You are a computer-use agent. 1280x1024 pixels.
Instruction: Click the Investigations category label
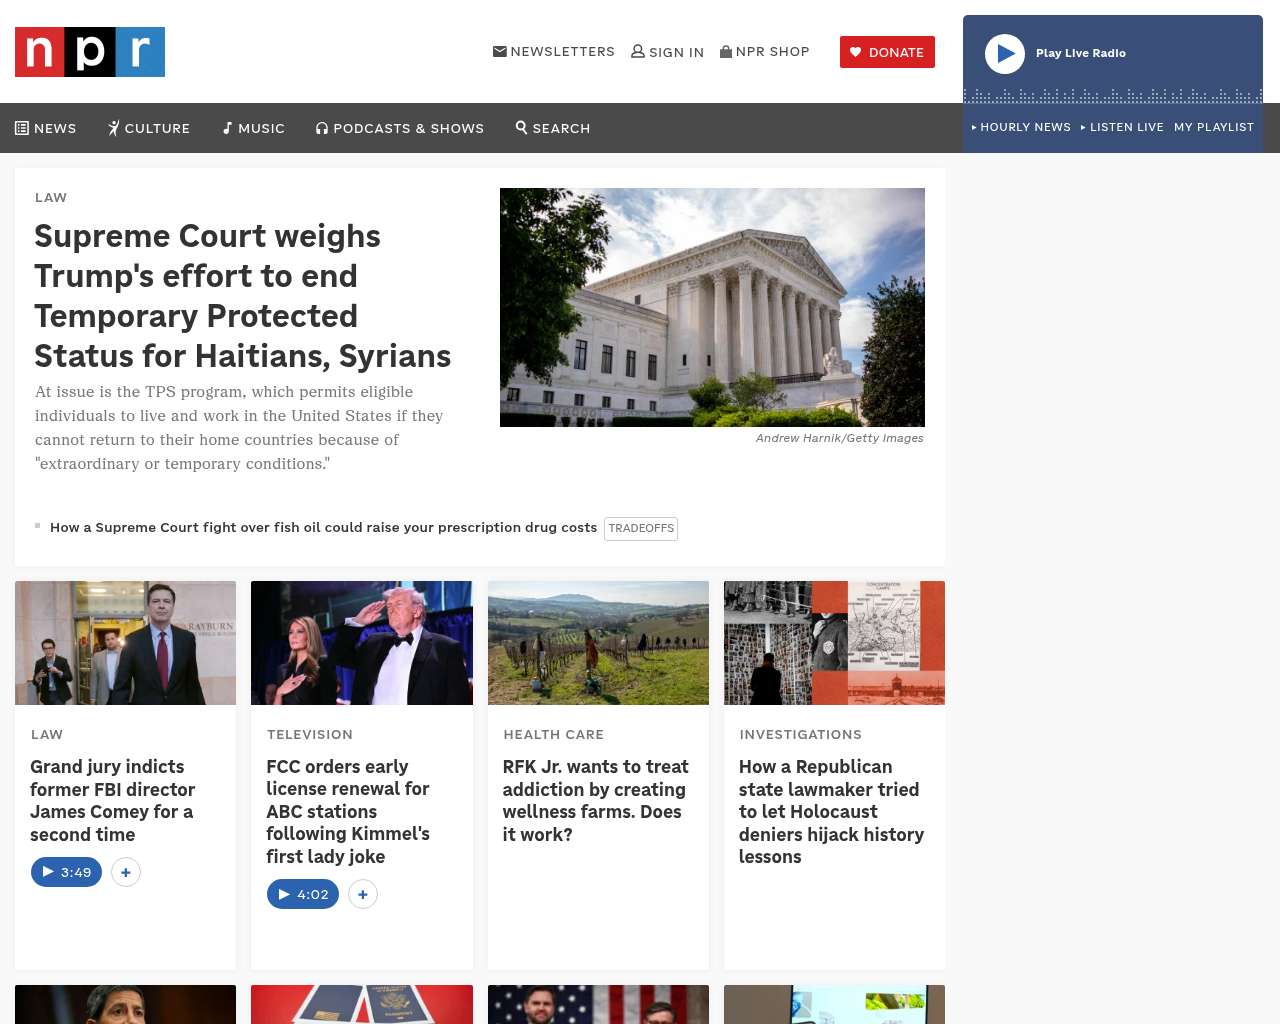(801, 734)
